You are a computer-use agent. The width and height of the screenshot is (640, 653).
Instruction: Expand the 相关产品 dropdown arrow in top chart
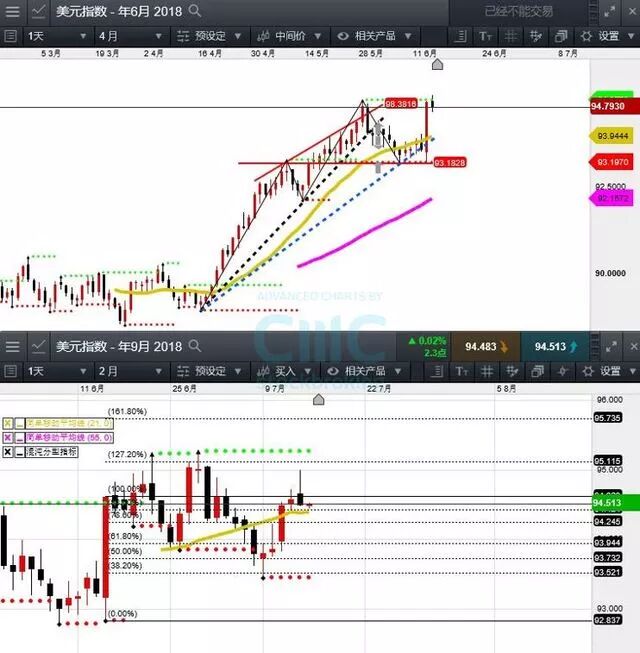pyautogui.click(x=408, y=36)
